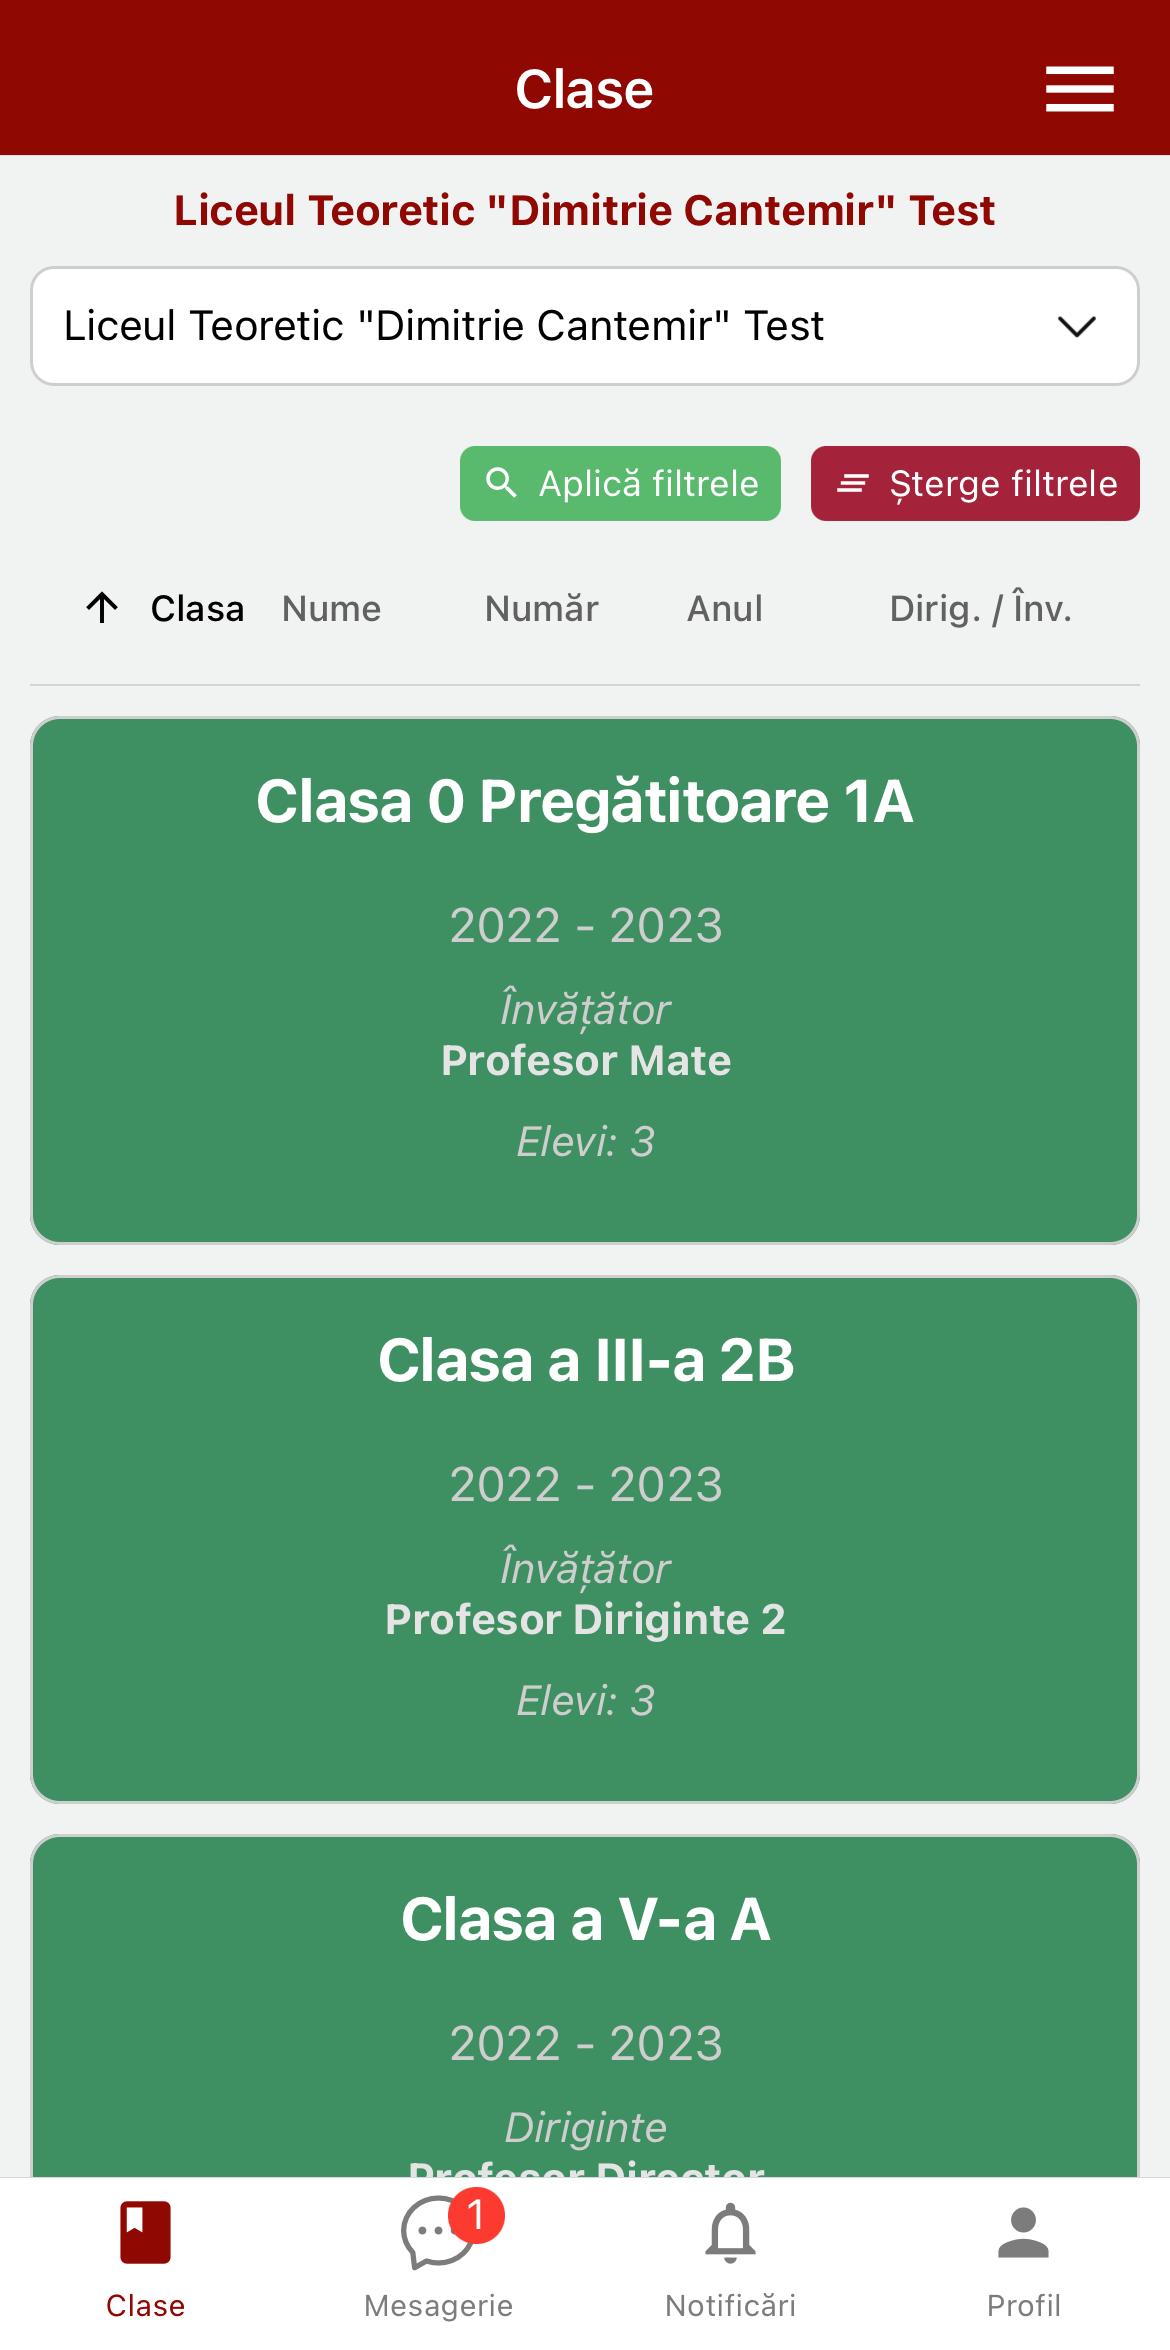Tap the Notificări bell icon

tap(731, 2233)
